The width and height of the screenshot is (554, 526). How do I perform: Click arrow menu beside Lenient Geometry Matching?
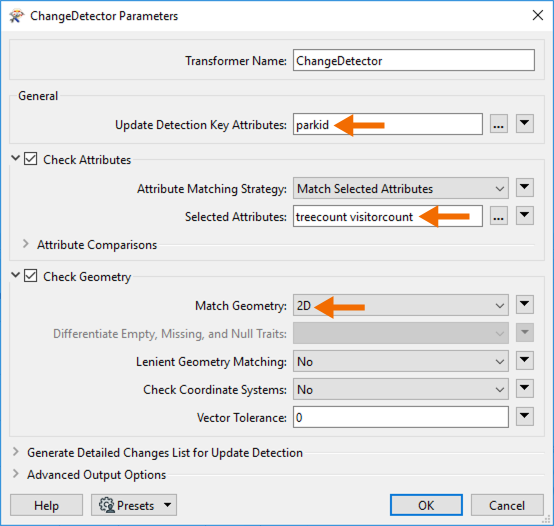click(x=525, y=361)
